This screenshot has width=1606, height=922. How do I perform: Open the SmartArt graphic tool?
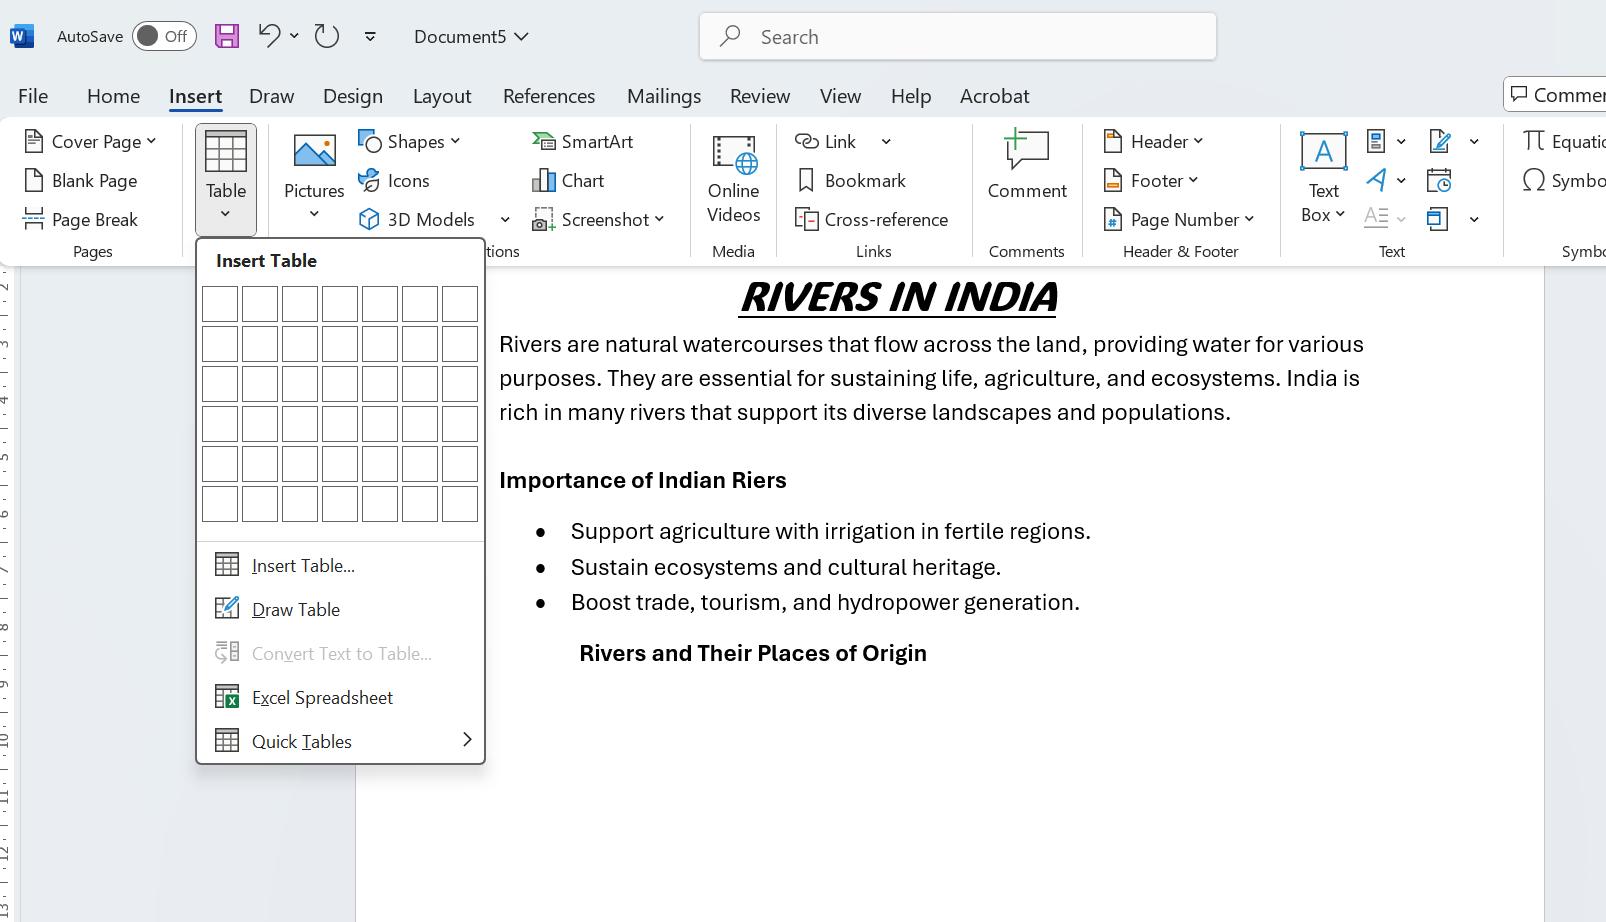point(583,142)
